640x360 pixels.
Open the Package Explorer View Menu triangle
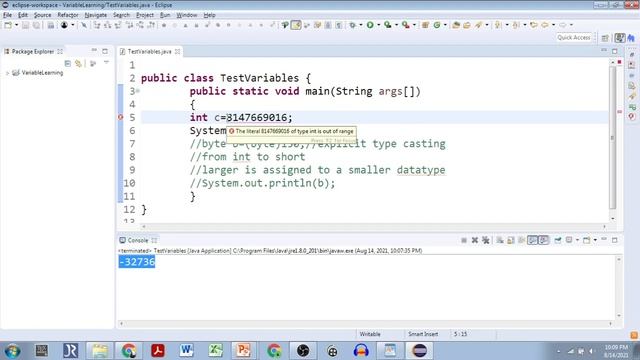point(106,63)
